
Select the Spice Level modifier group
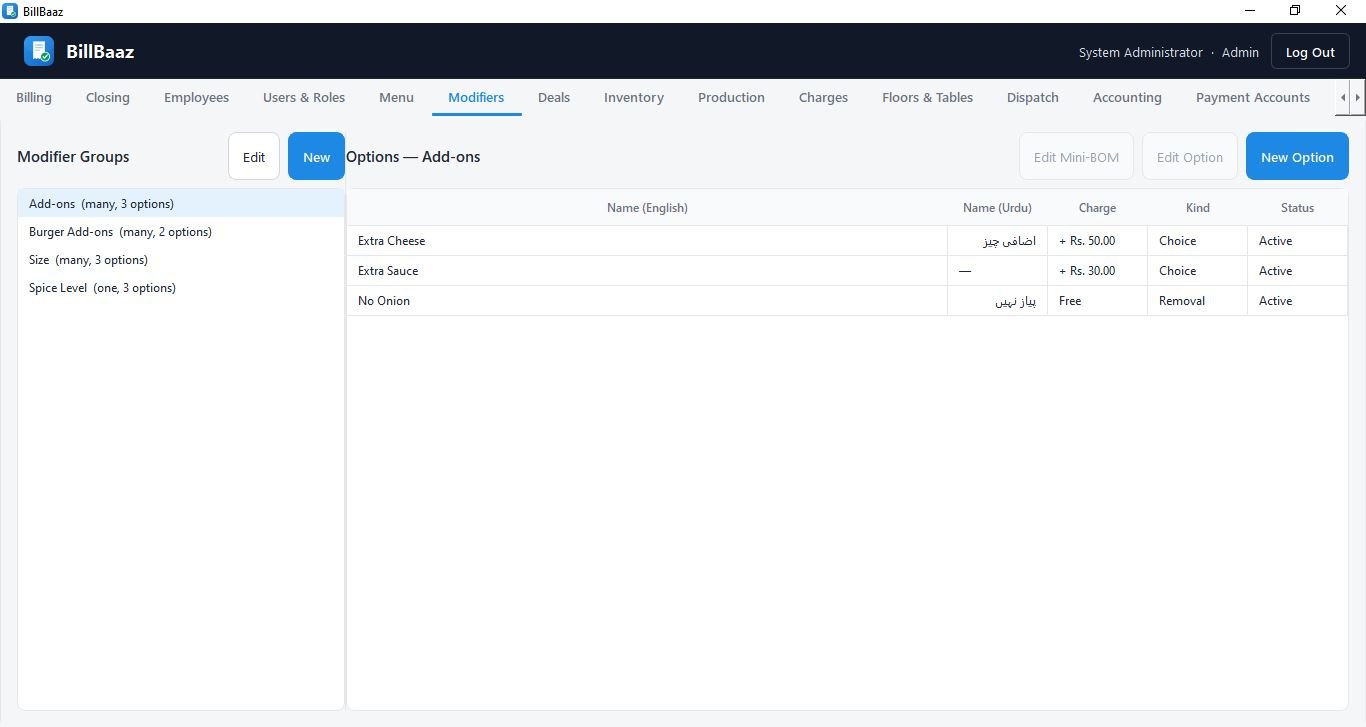point(181,287)
